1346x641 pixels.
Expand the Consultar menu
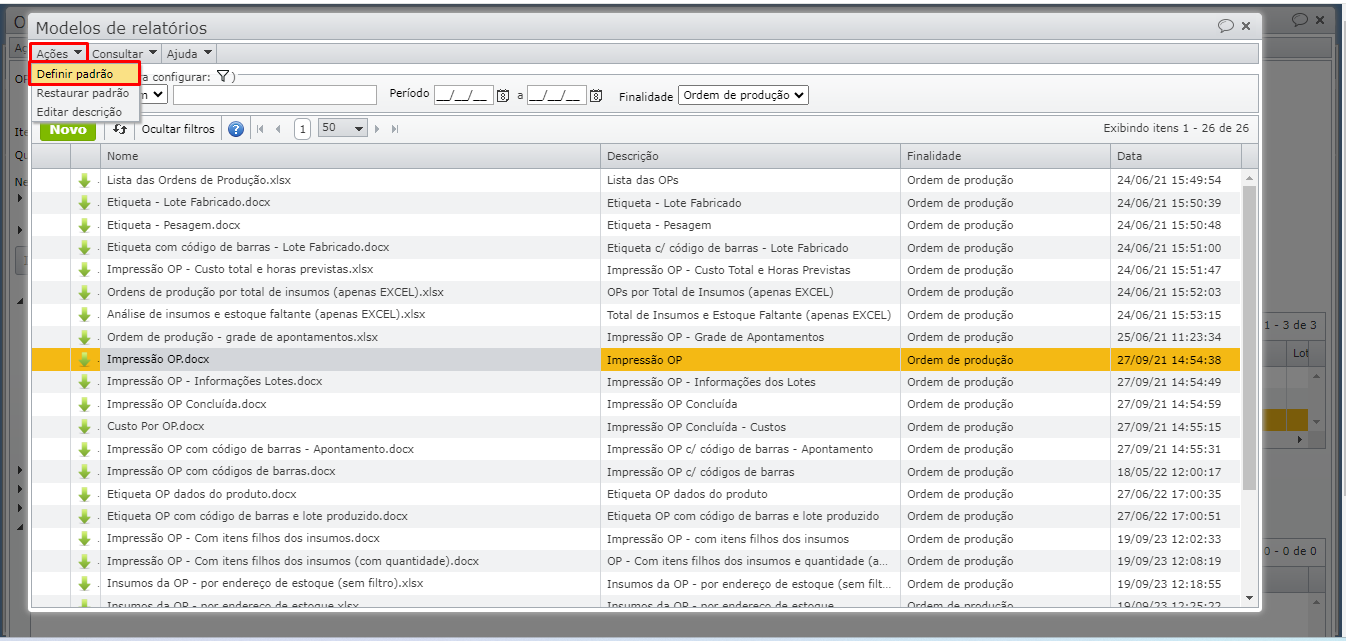pos(124,53)
